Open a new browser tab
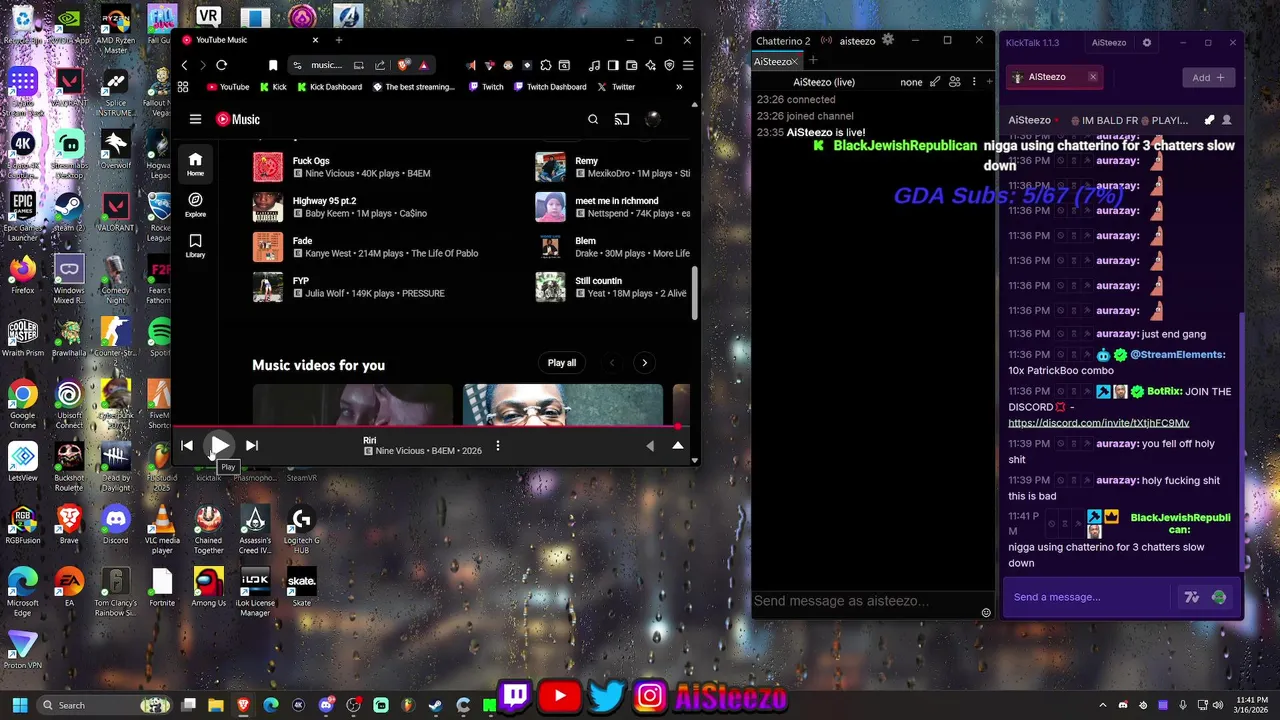1280x720 pixels. click(x=339, y=40)
